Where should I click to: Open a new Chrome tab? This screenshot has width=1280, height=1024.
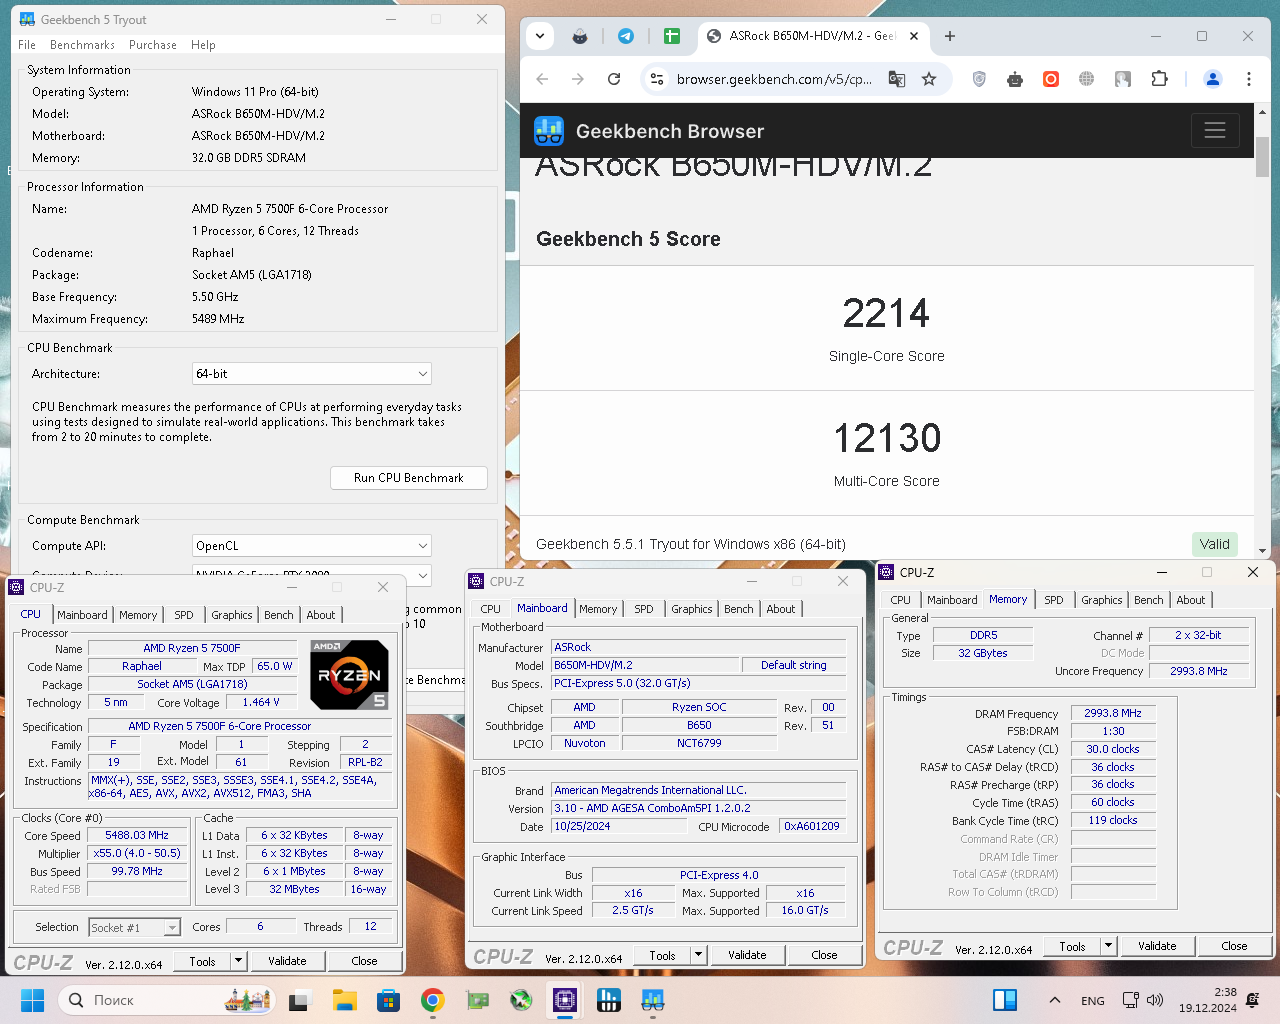pyautogui.click(x=950, y=36)
